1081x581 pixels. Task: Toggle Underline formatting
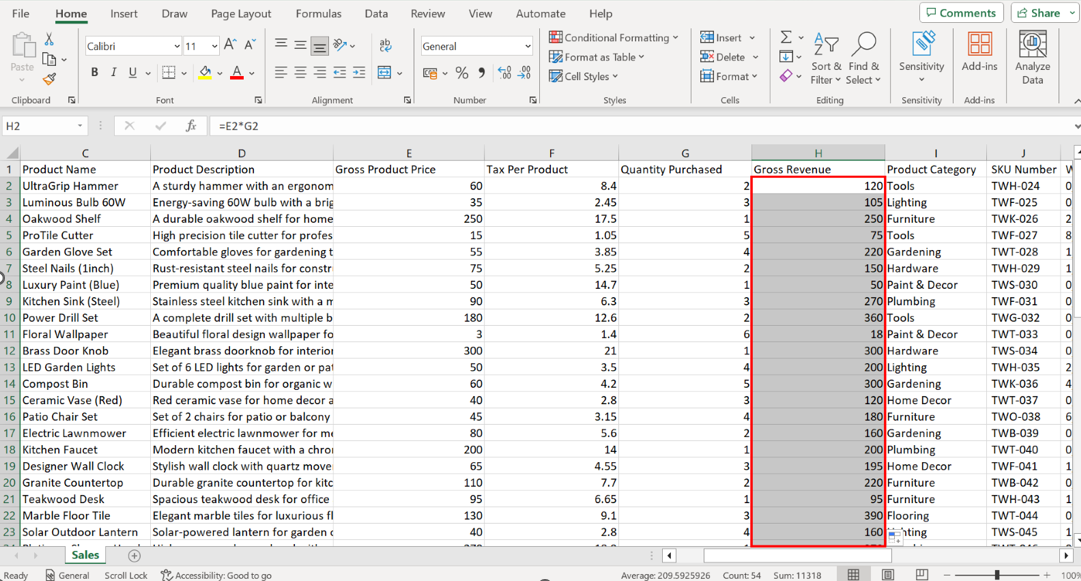click(132, 73)
